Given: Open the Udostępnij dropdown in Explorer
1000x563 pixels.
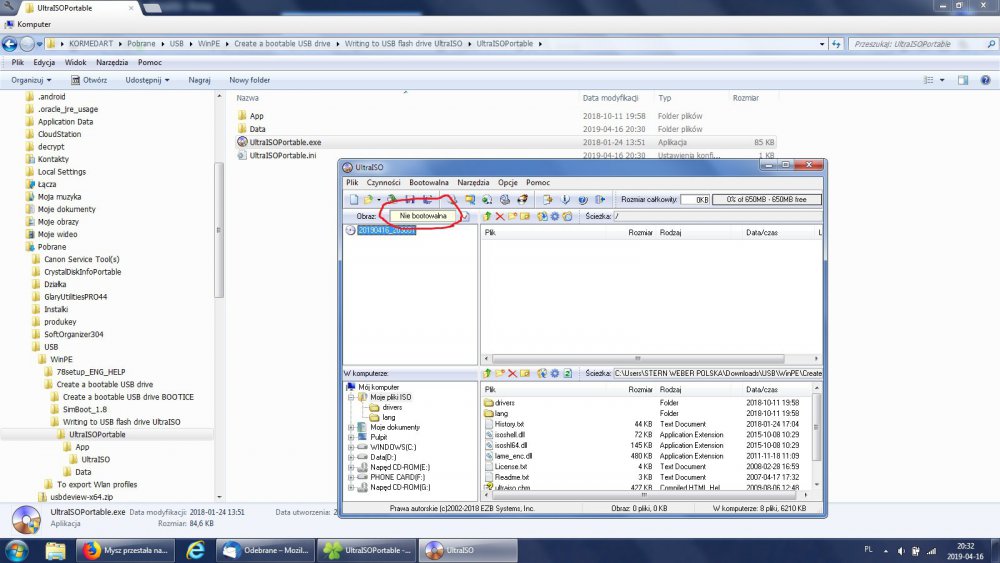Looking at the screenshot, I should click(147, 80).
